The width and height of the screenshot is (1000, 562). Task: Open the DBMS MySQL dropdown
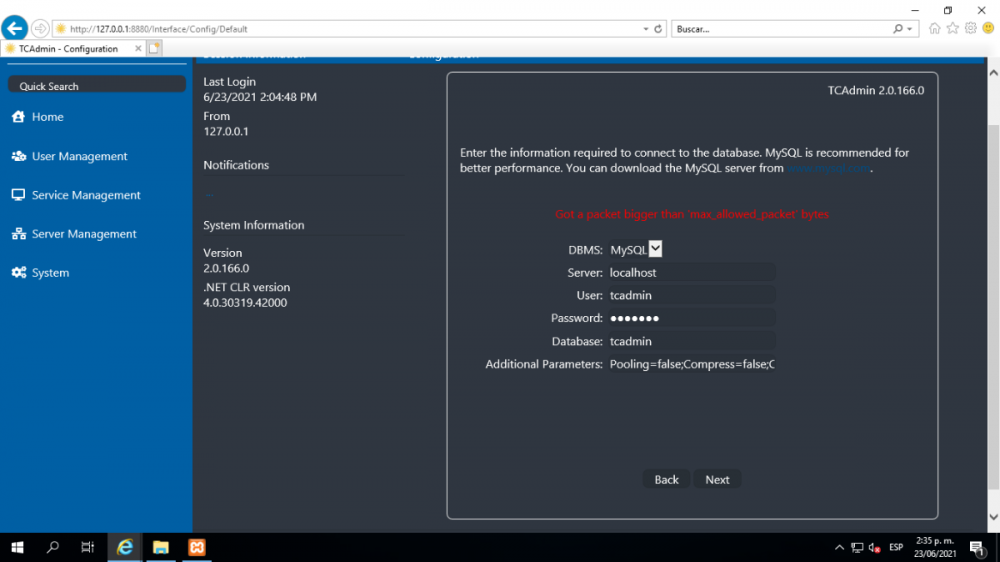click(655, 249)
